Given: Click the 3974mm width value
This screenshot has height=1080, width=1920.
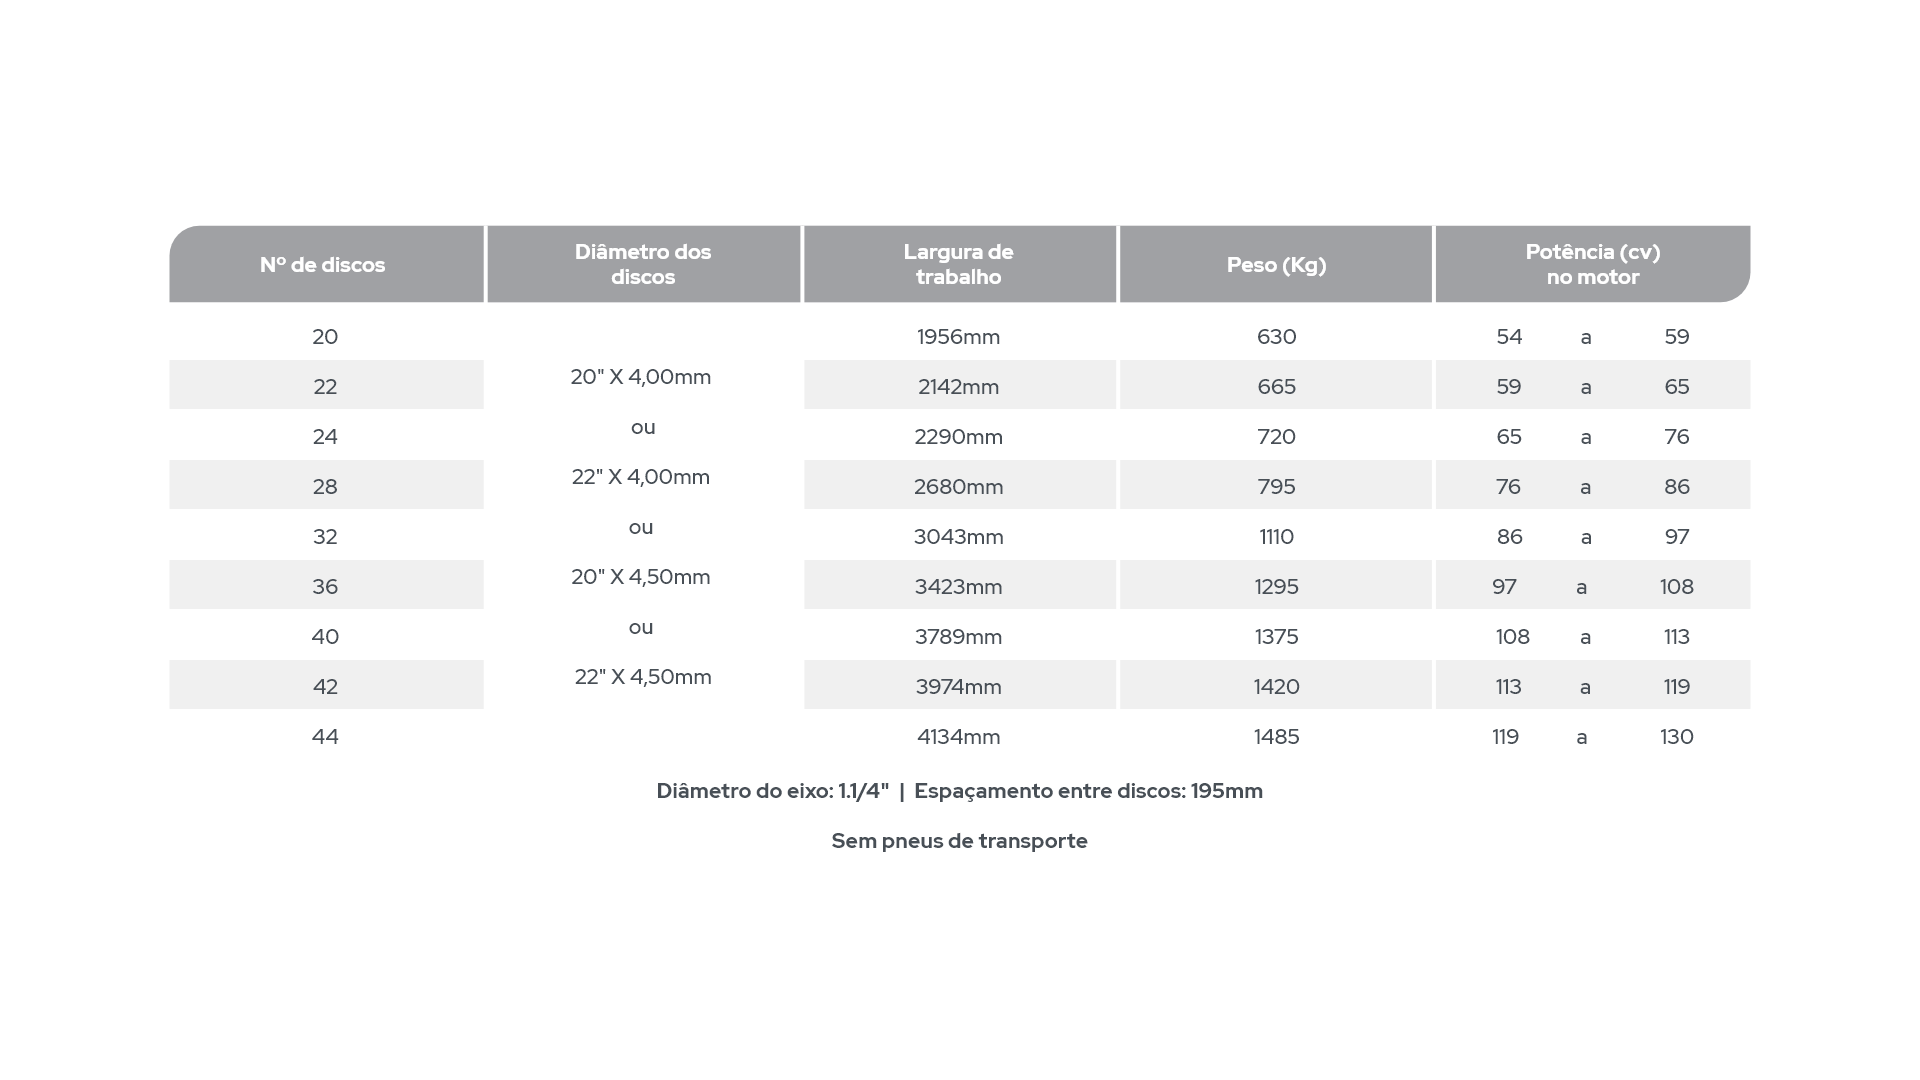Looking at the screenshot, I should [x=959, y=687].
